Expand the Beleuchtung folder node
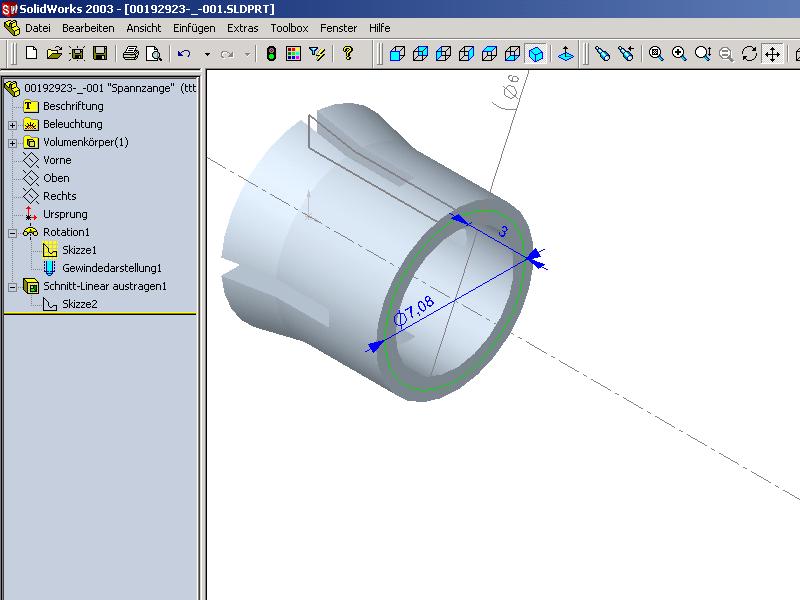The height and width of the screenshot is (600, 800). (x=12, y=125)
